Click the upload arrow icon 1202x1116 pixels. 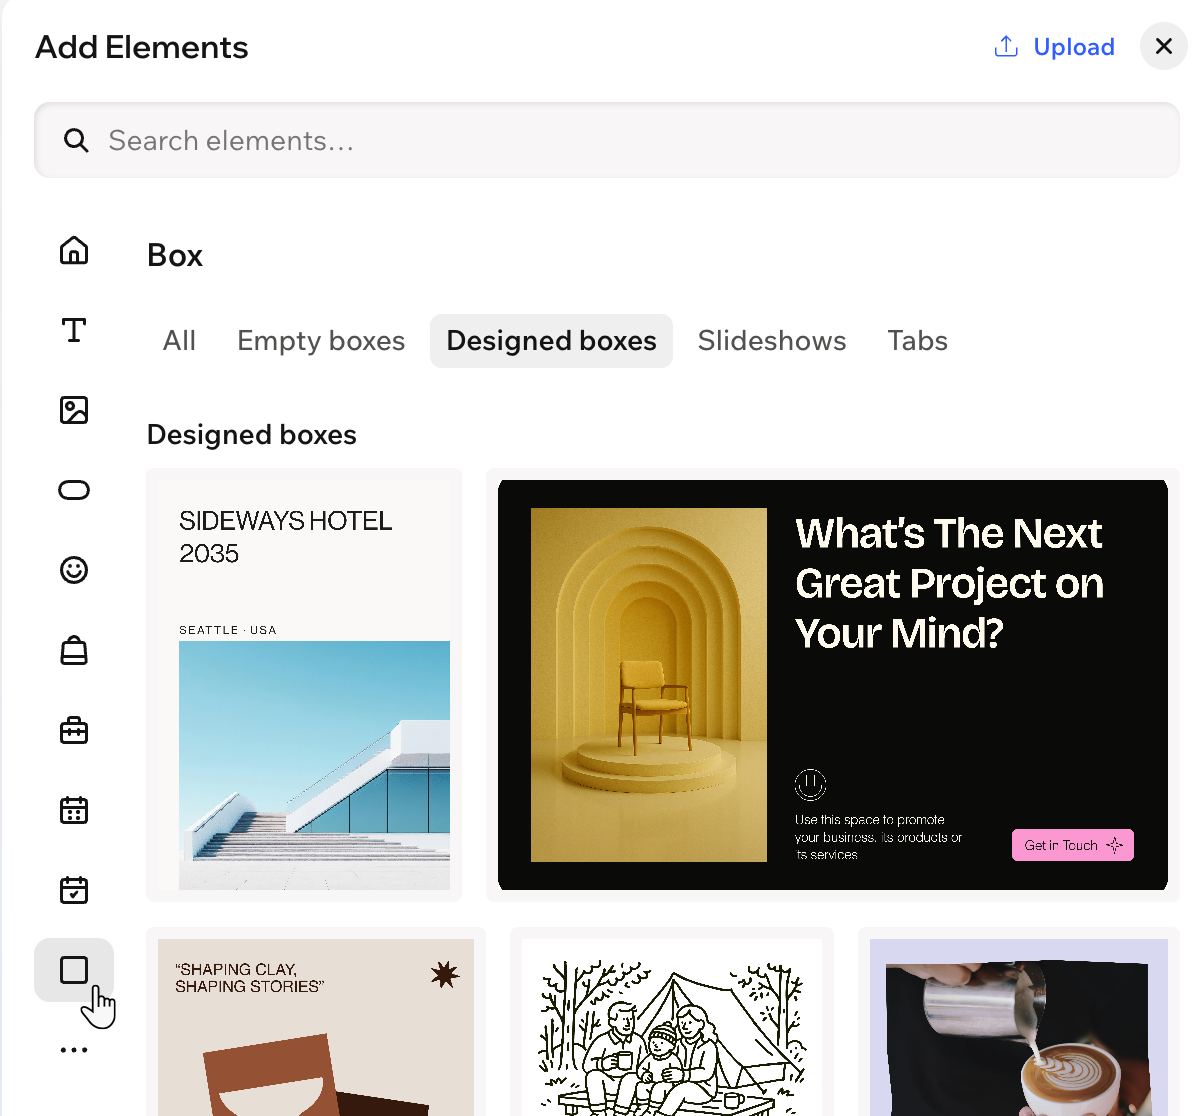click(1006, 47)
